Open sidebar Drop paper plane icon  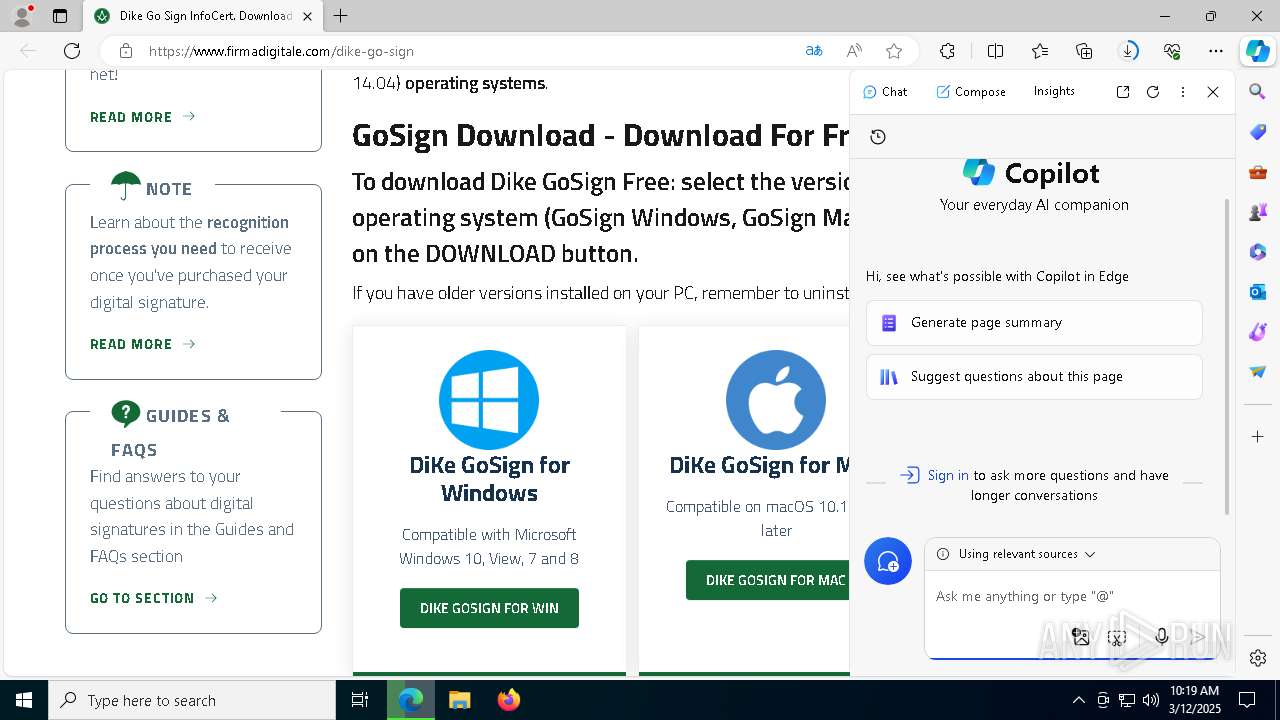pos(1258,372)
